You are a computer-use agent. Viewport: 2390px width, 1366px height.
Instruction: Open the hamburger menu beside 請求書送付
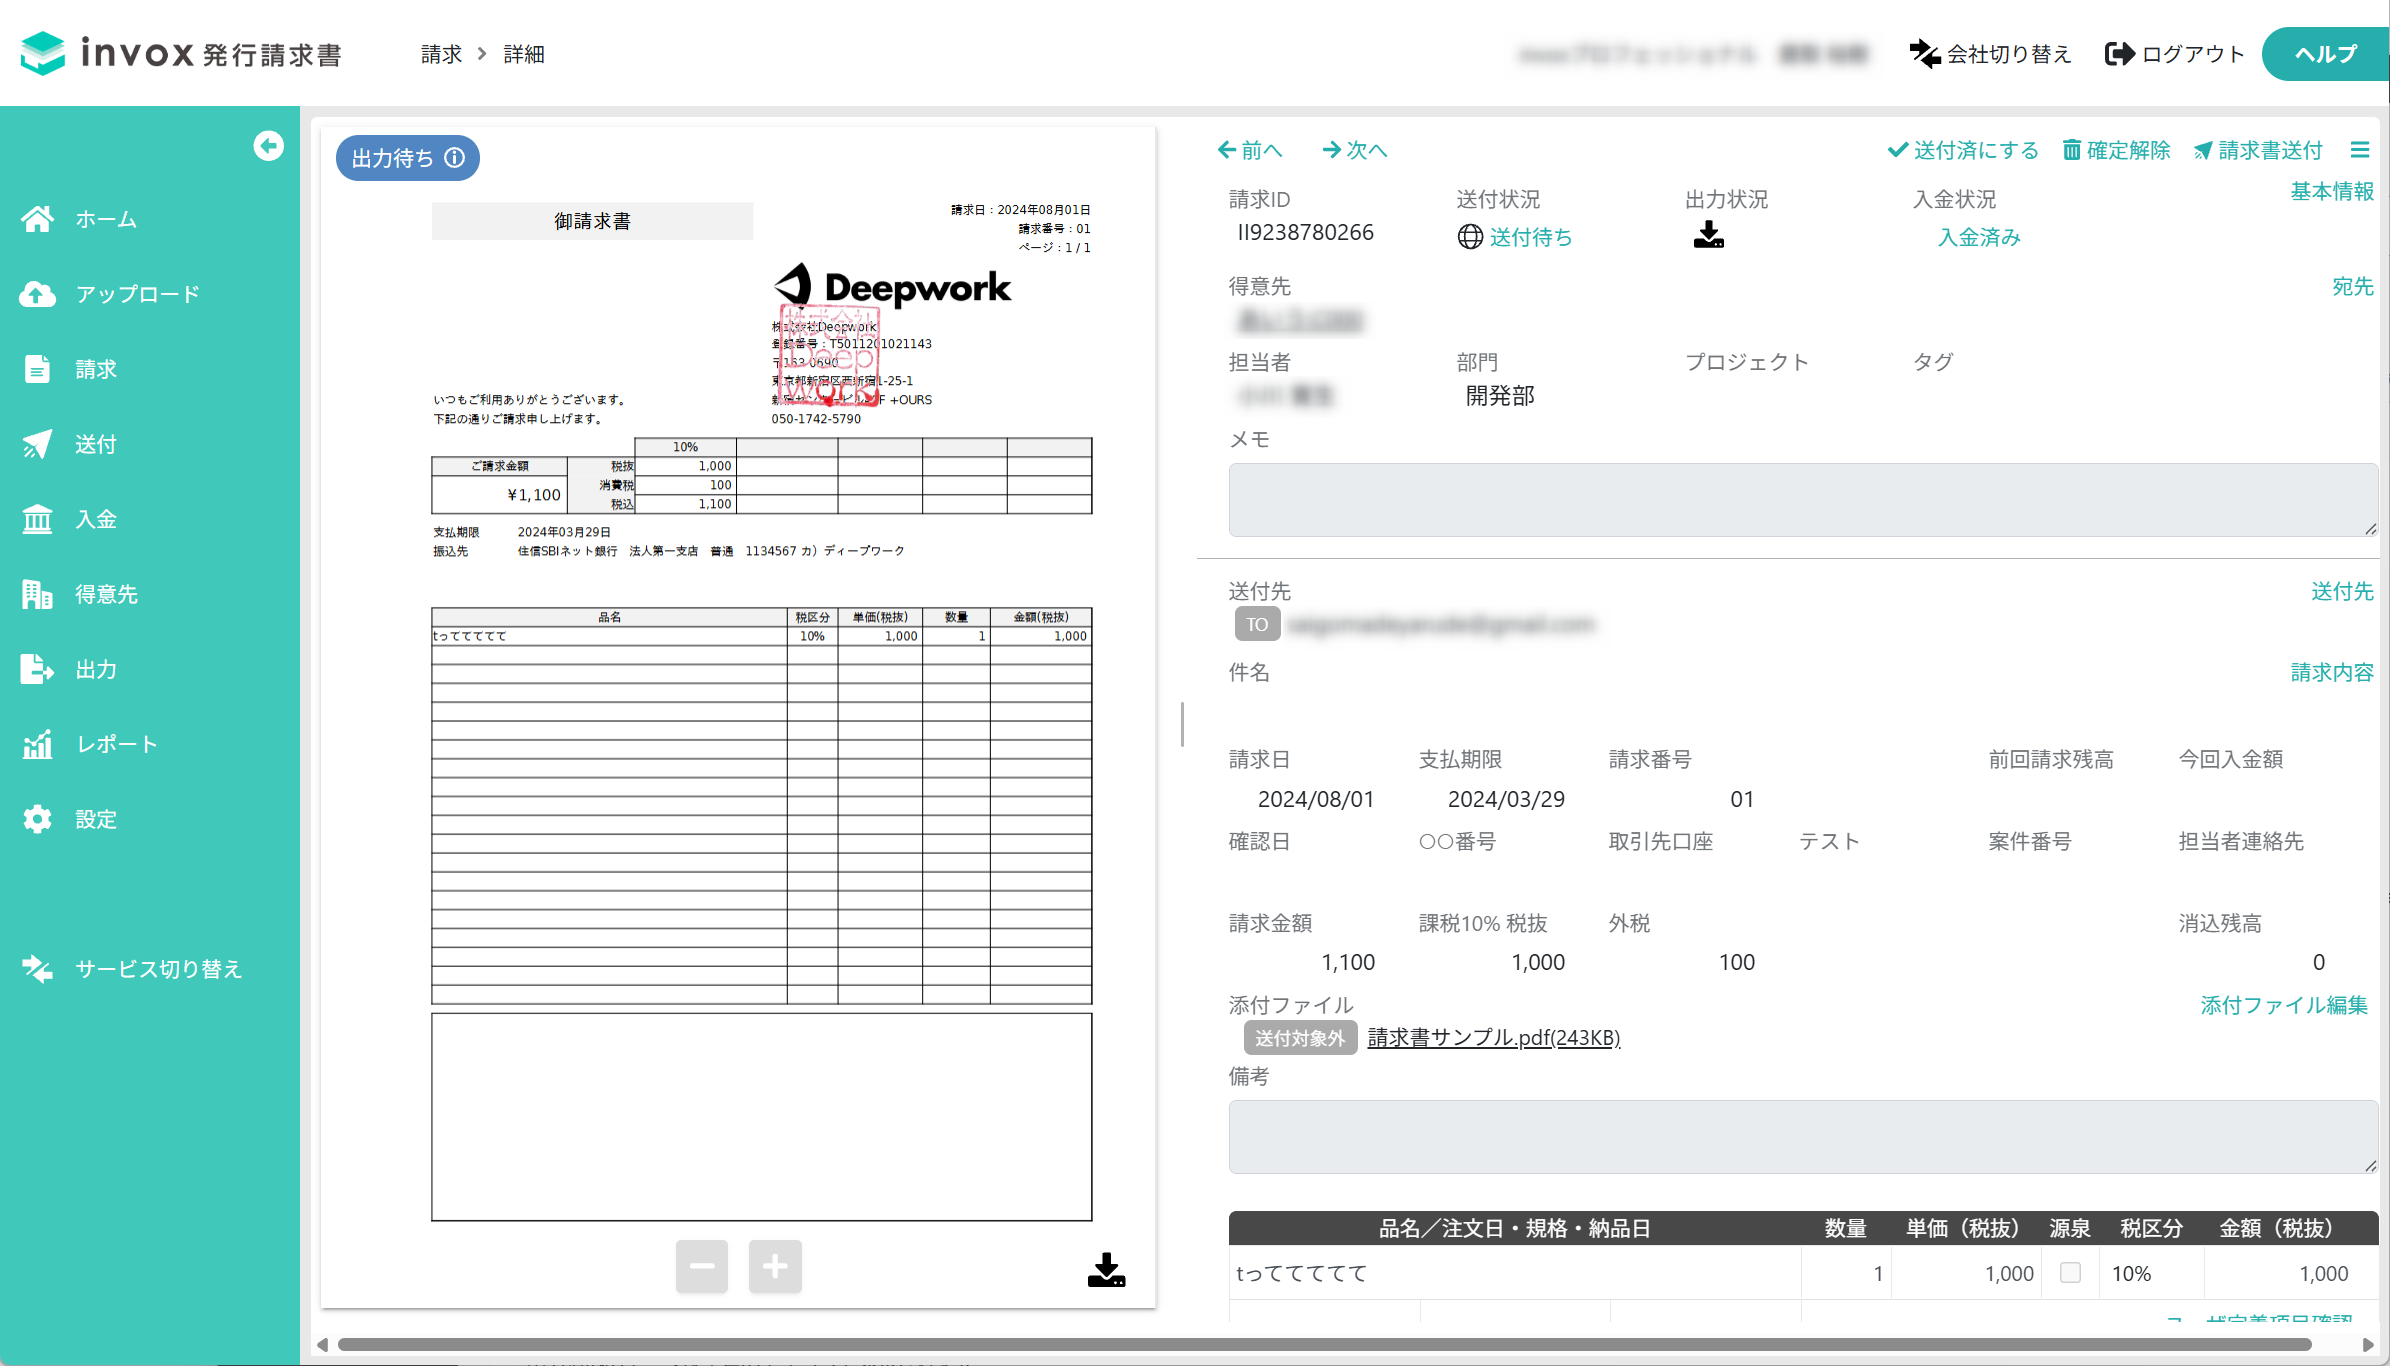tap(2360, 150)
